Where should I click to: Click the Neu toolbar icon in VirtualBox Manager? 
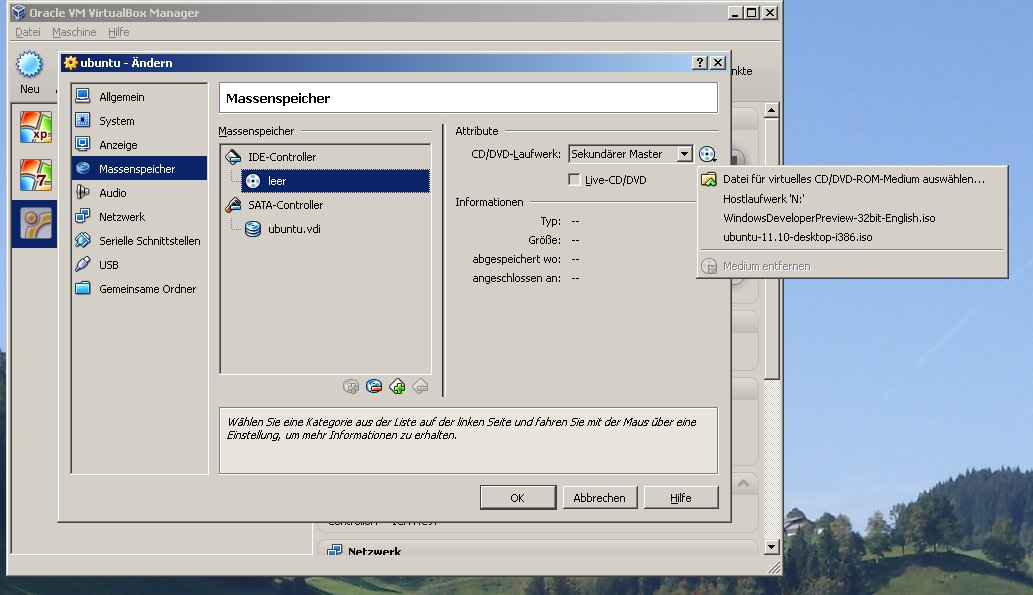[x=30, y=72]
